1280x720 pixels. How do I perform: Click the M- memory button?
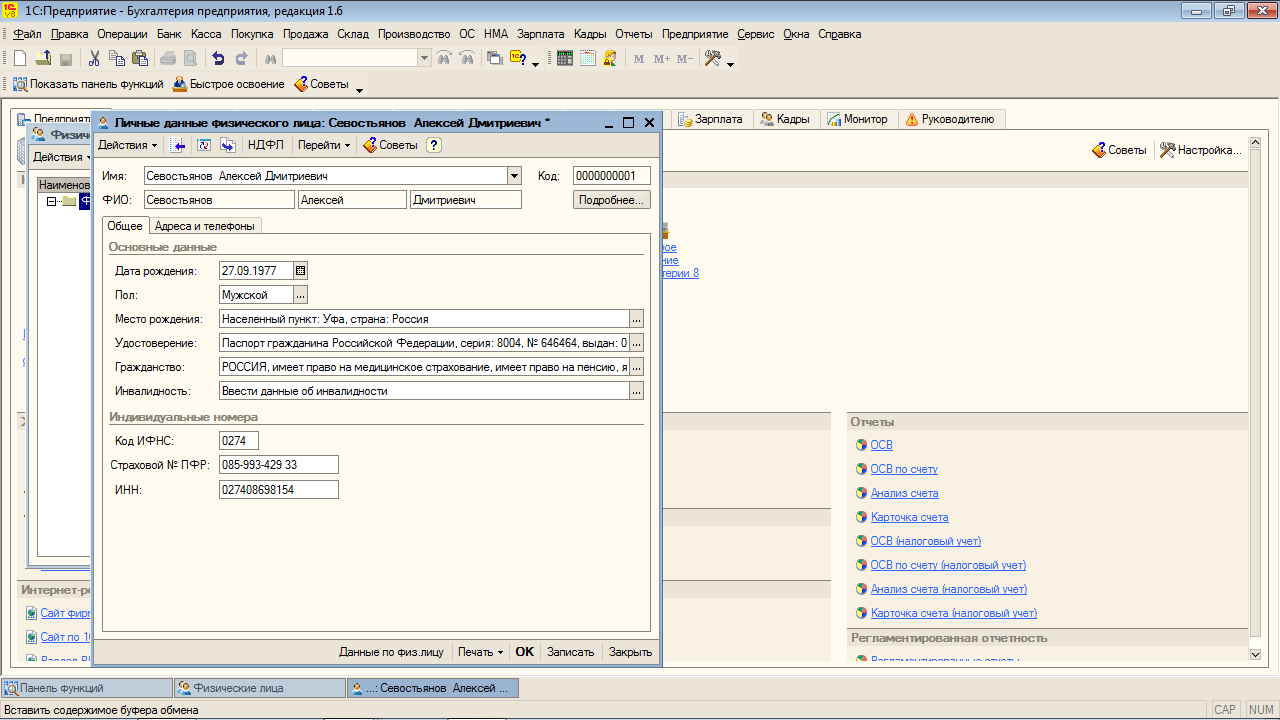click(x=685, y=58)
